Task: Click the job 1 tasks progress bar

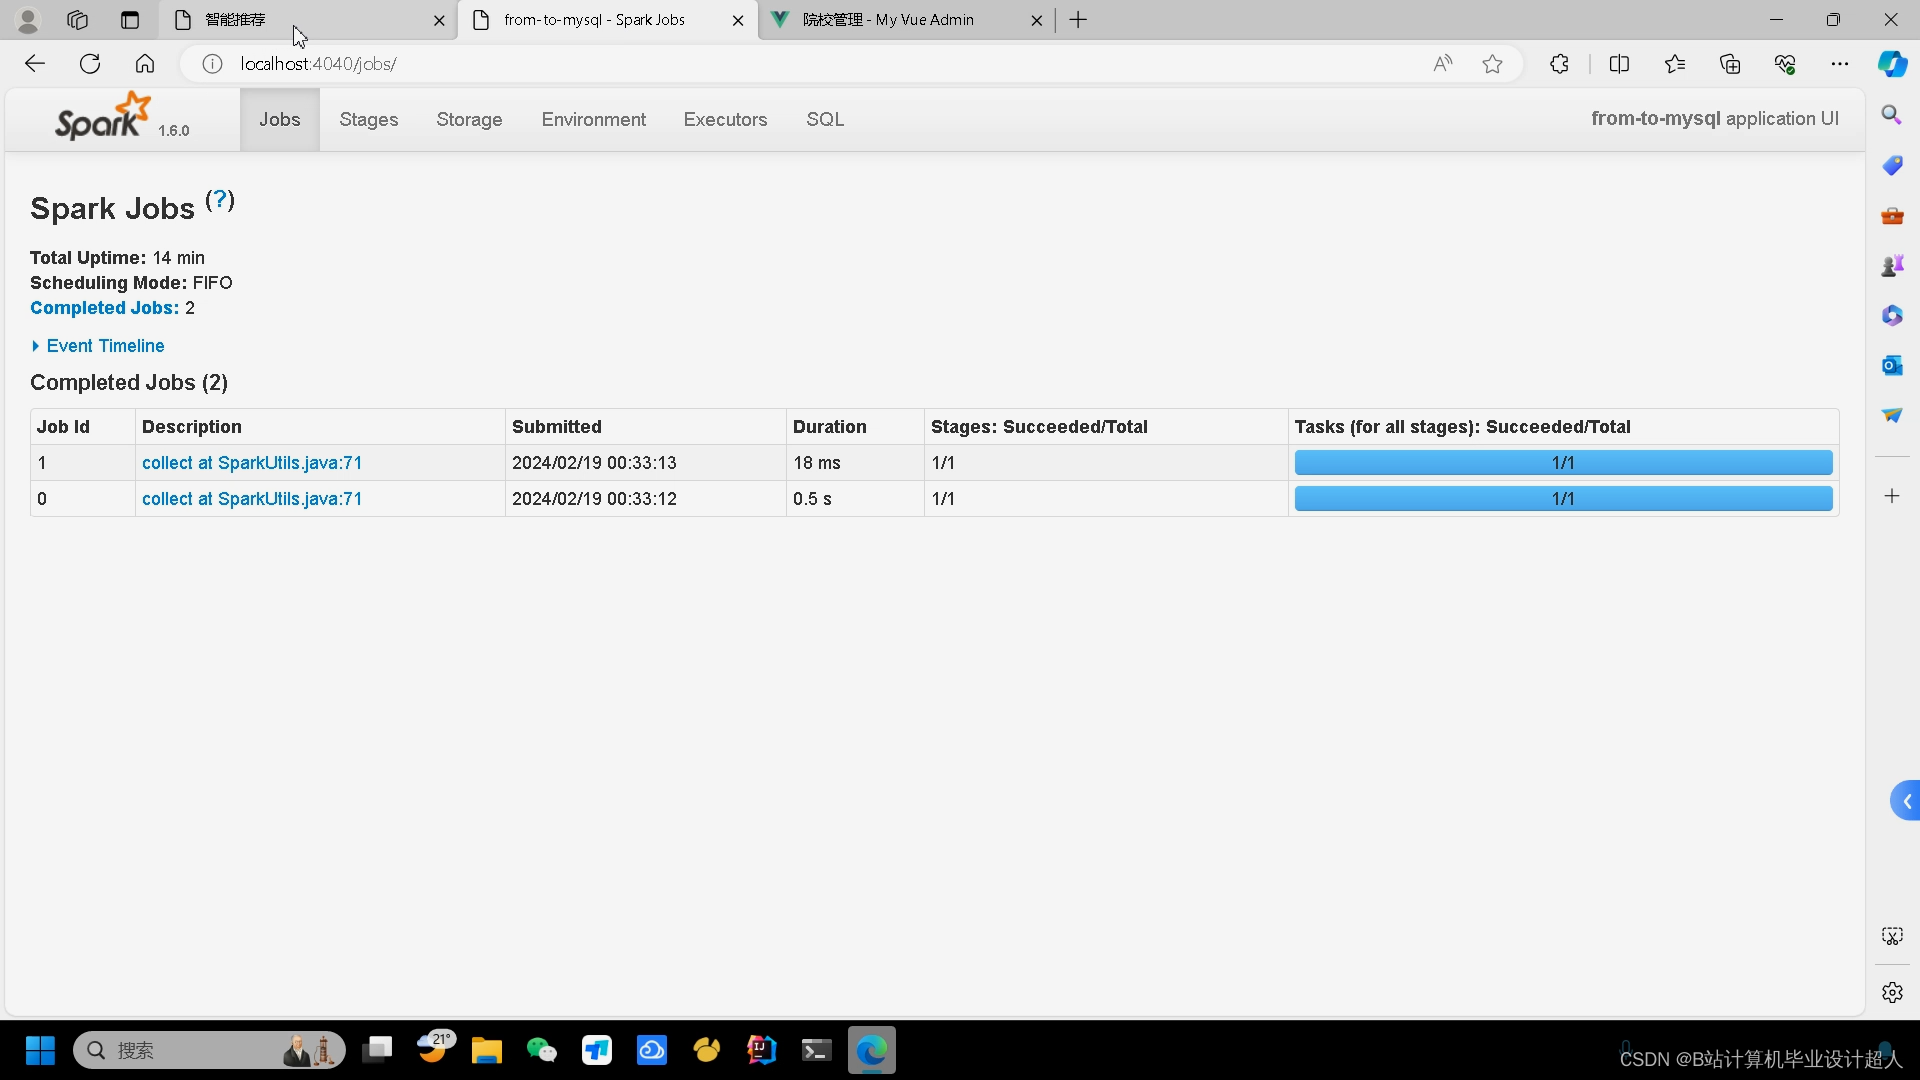Action: pyautogui.click(x=1563, y=463)
